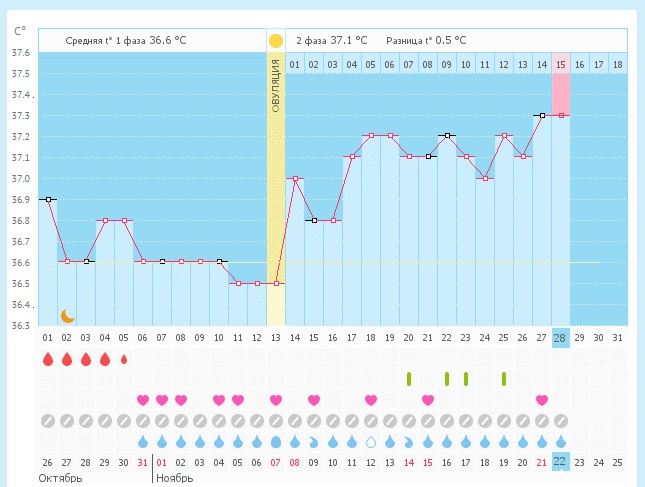Click the 36.9 temperature point on day 01
Screen dimensions: 645x487
point(48,199)
